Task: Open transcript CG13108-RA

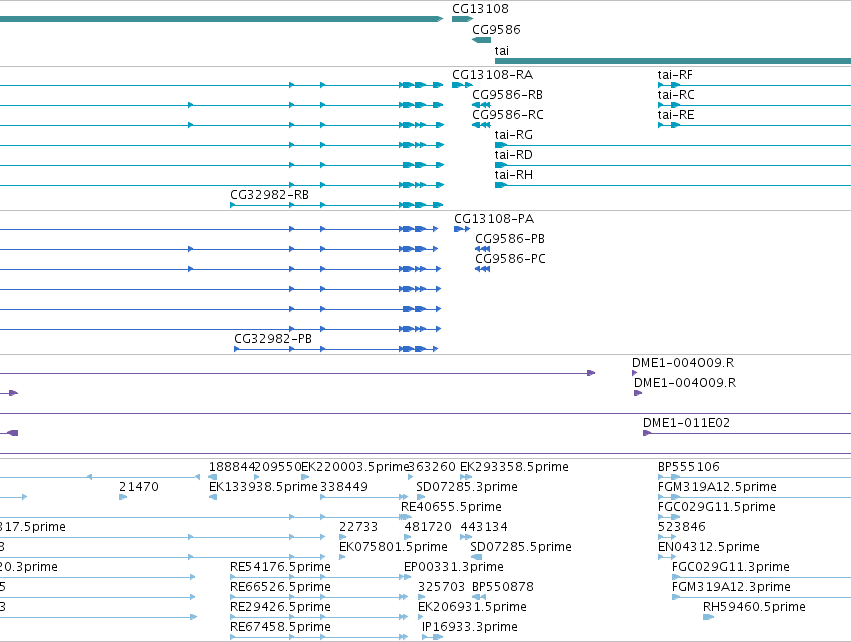Action: pyautogui.click(x=492, y=75)
